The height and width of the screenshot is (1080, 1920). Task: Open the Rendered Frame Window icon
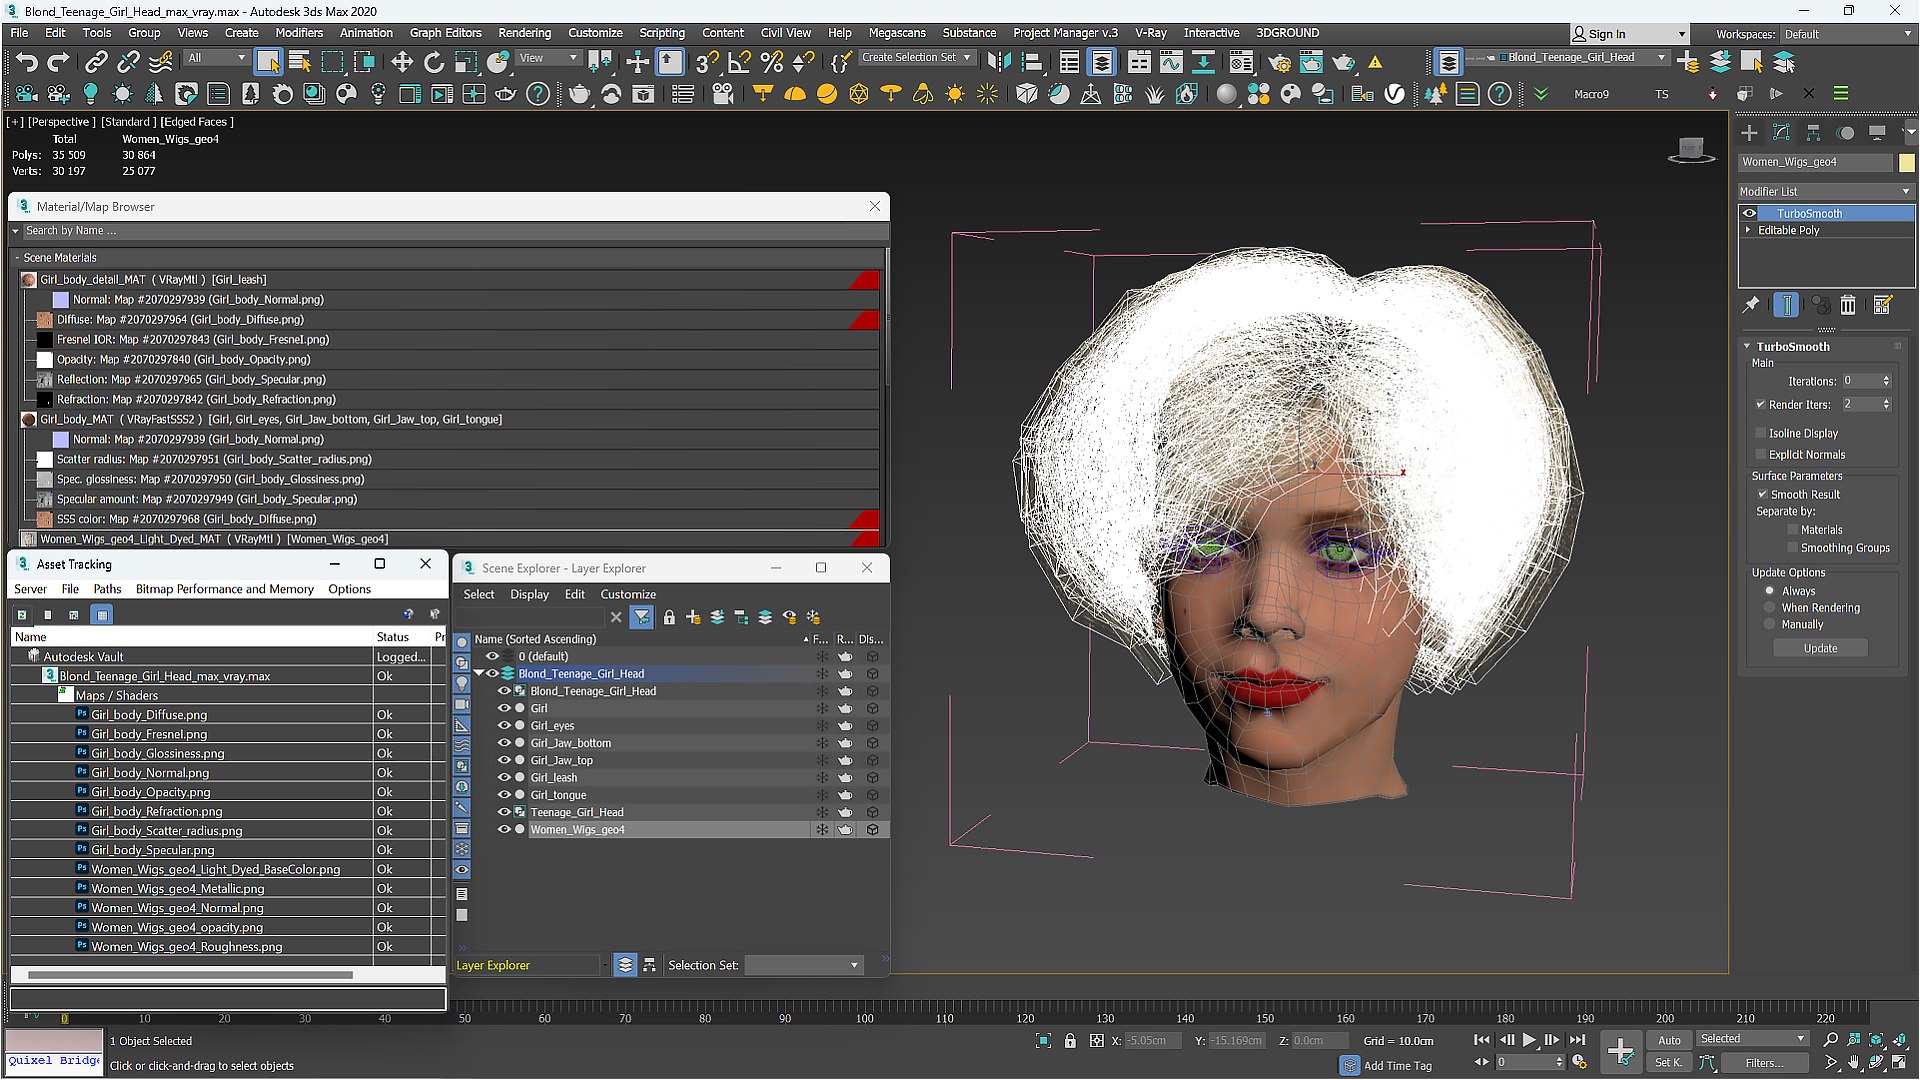click(x=1311, y=62)
